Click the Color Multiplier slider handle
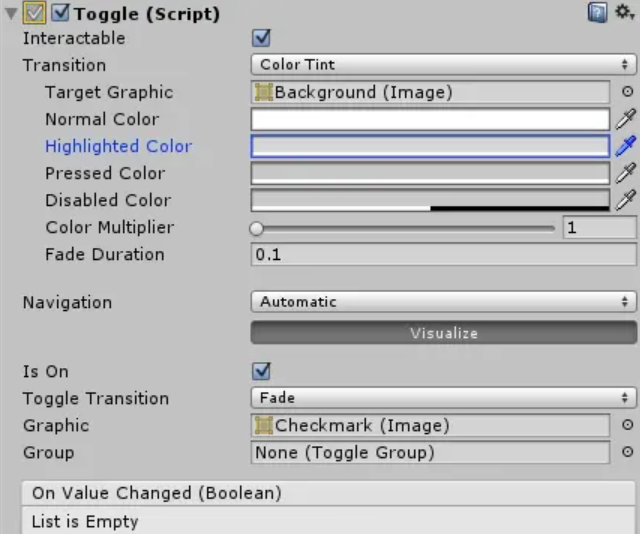The height and width of the screenshot is (534, 640). point(257,228)
